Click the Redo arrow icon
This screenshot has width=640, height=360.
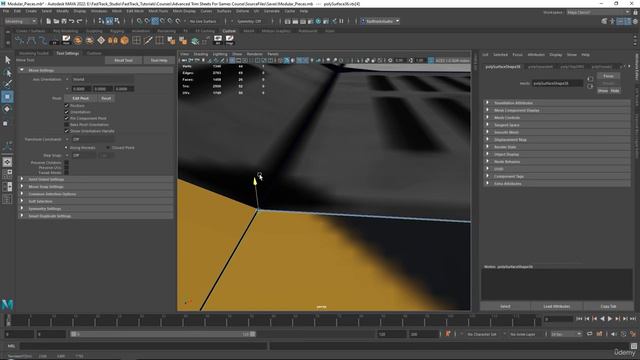79,21
